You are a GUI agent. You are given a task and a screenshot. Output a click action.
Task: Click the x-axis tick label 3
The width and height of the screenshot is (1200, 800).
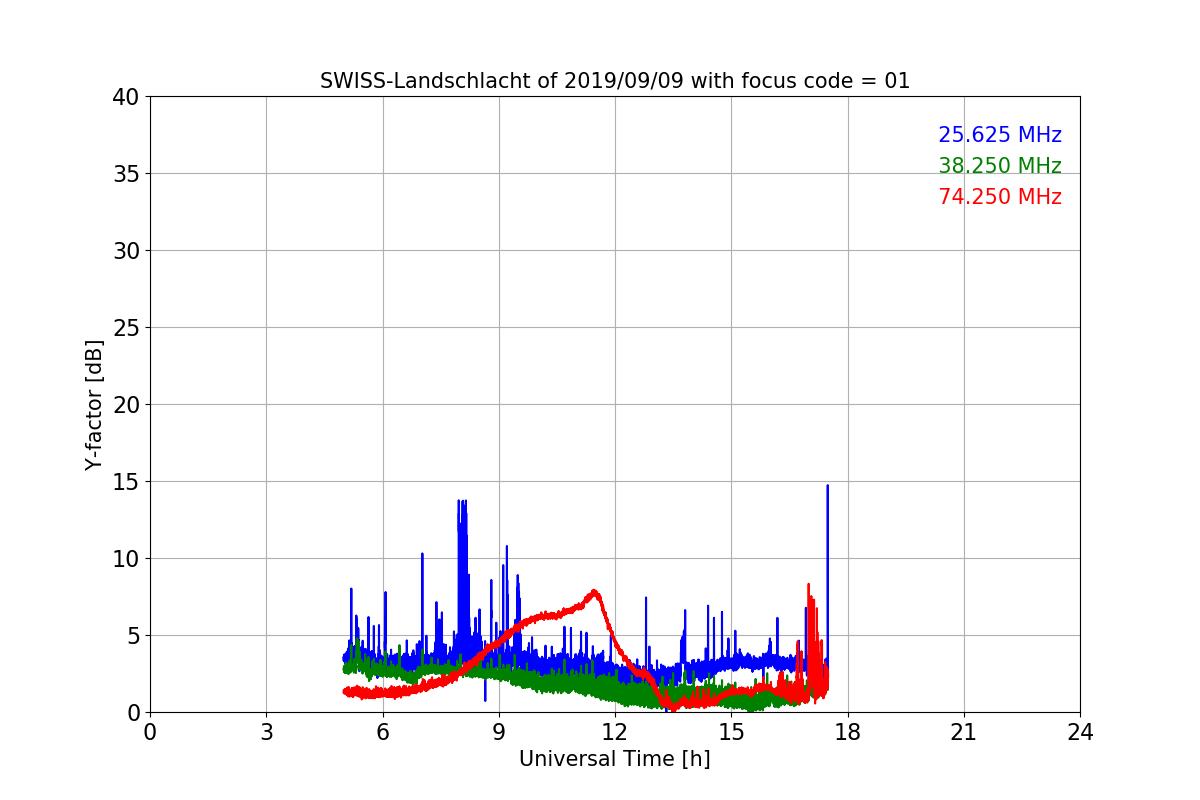pos(266,732)
